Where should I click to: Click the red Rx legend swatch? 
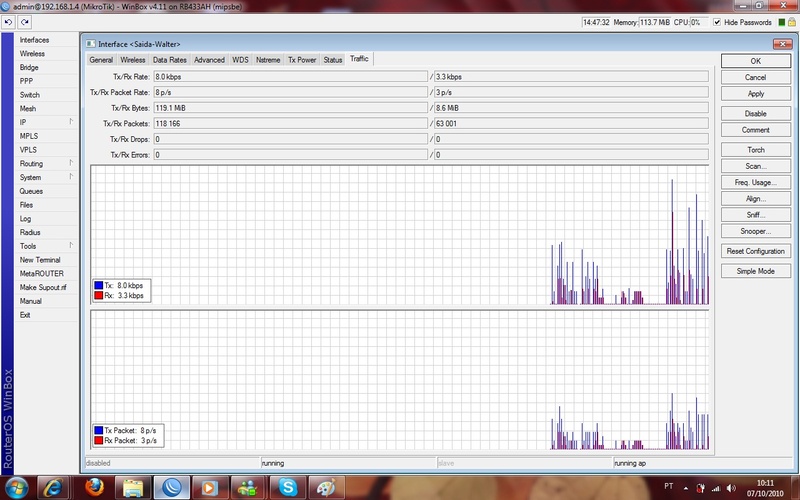(99, 295)
